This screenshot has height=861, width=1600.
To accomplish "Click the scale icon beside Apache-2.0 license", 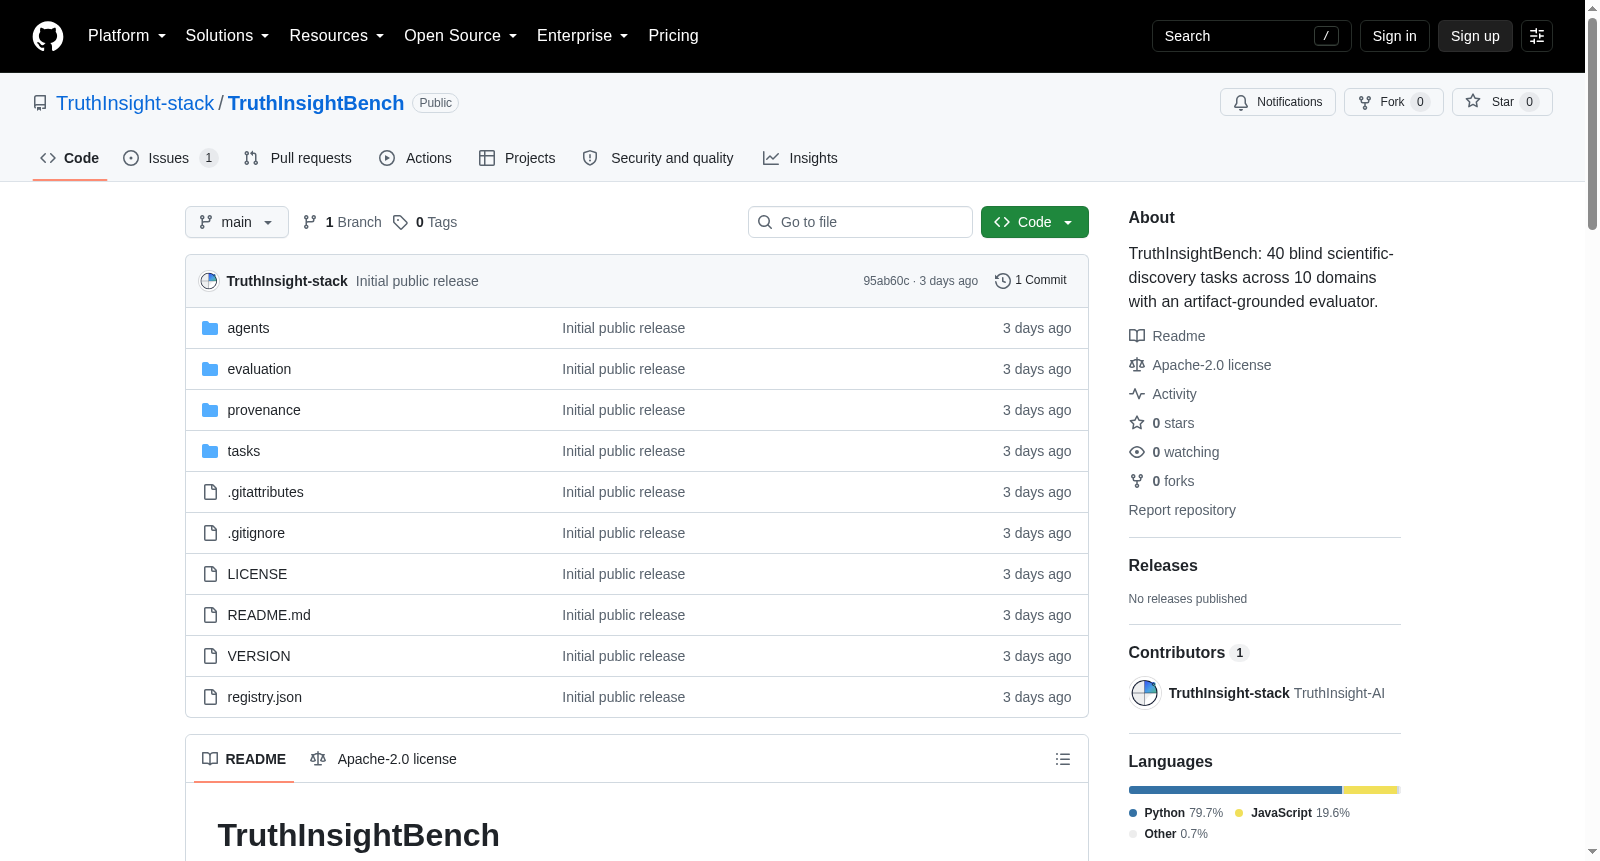I will [1137, 365].
